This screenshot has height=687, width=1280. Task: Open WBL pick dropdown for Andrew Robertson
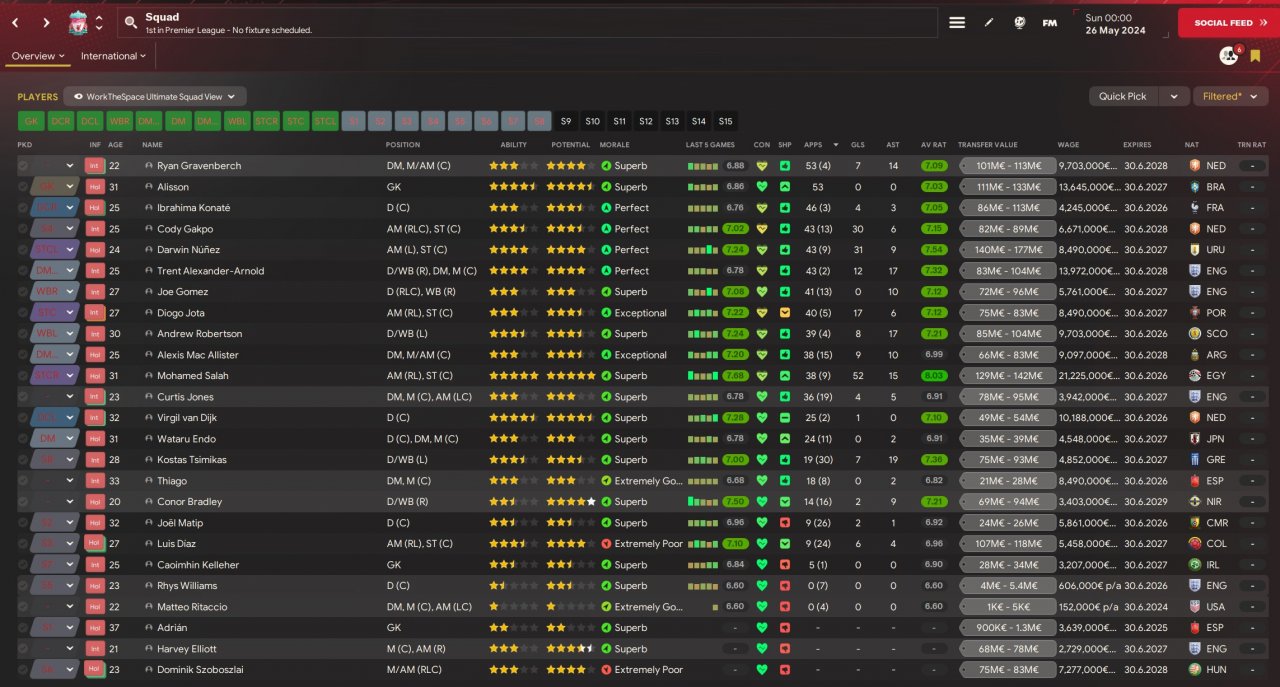(70, 334)
